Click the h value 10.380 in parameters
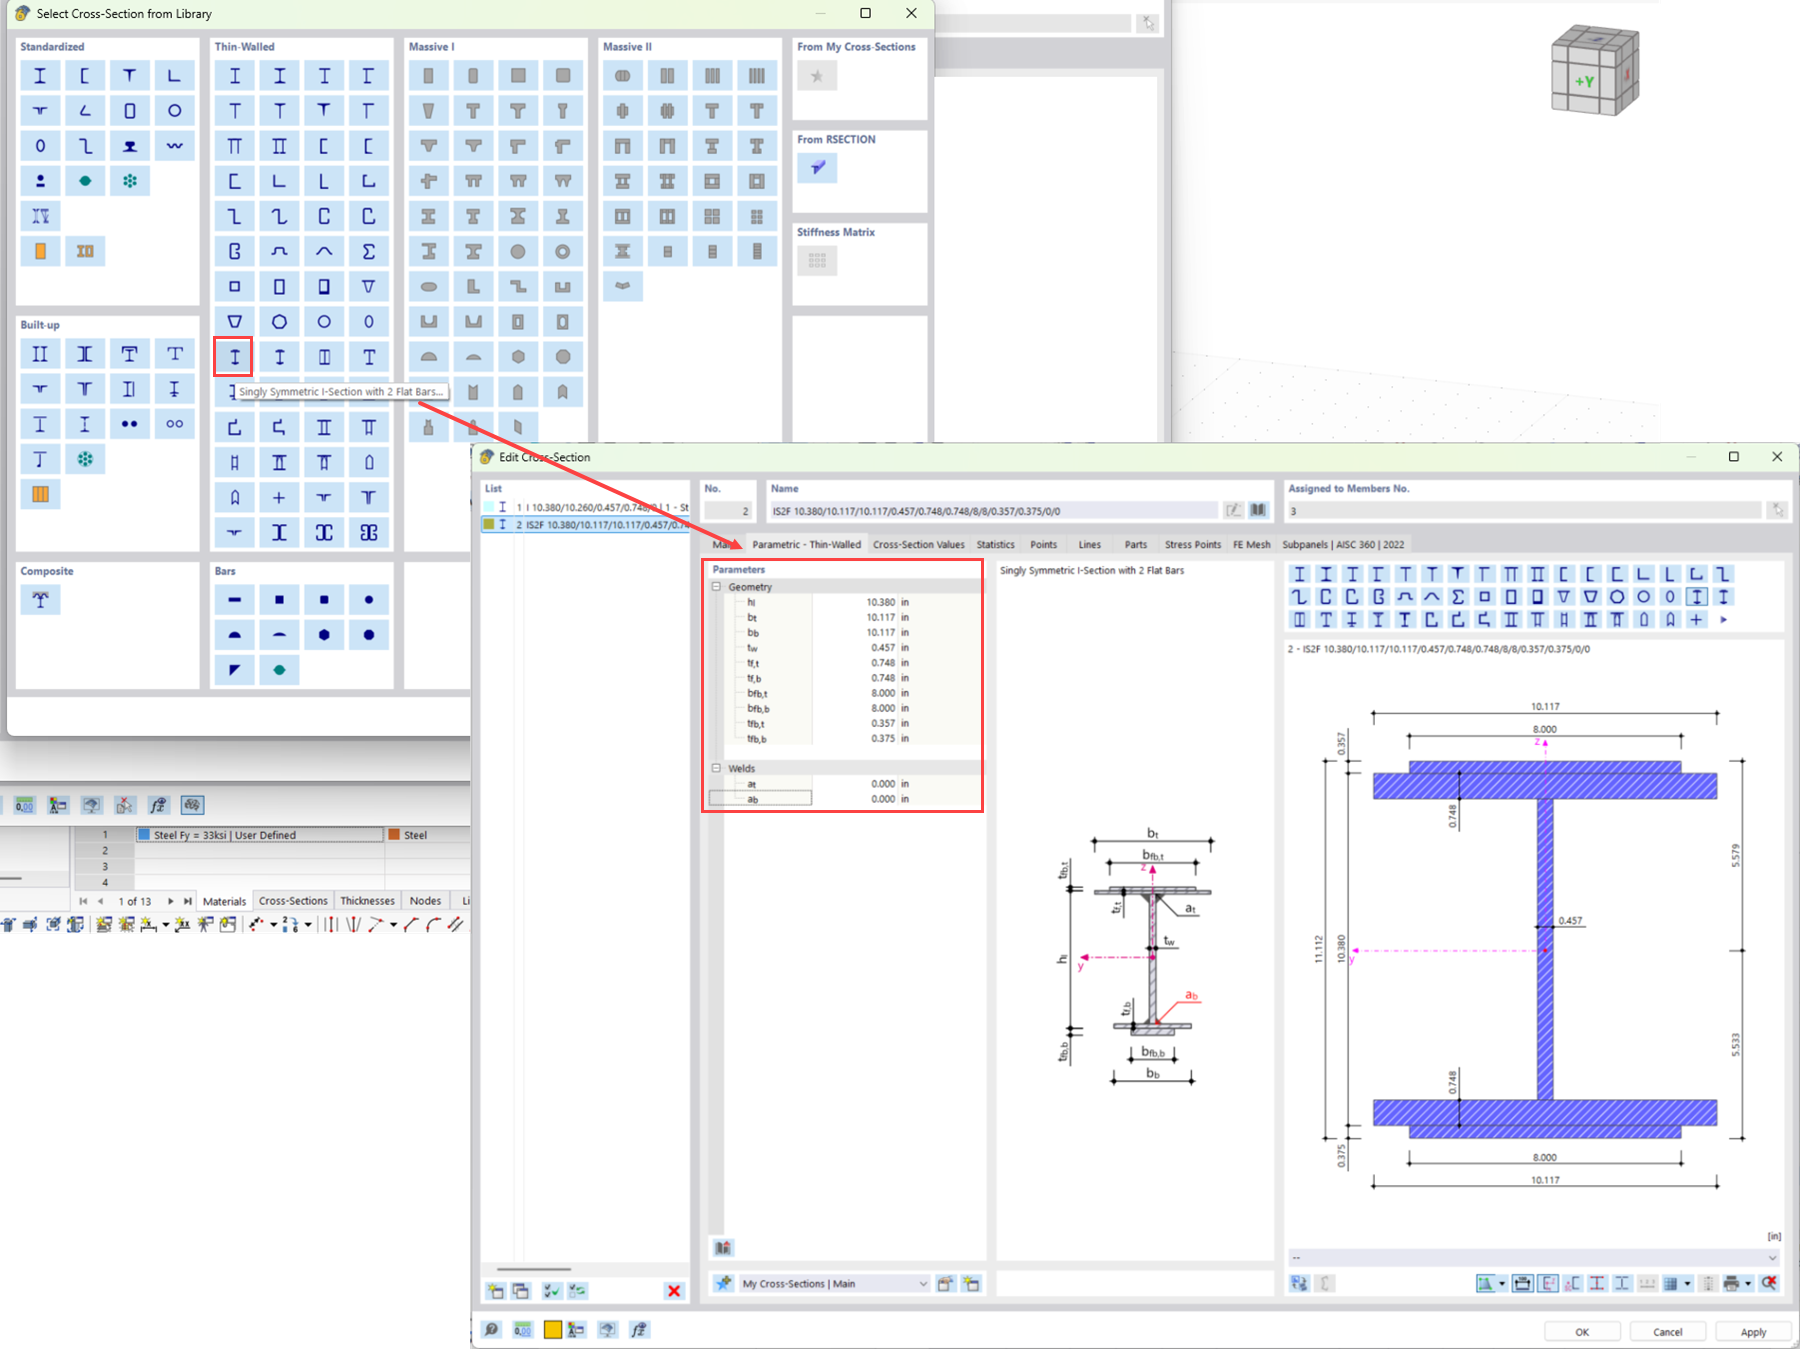The height and width of the screenshot is (1350, 1800). (880, 602)
